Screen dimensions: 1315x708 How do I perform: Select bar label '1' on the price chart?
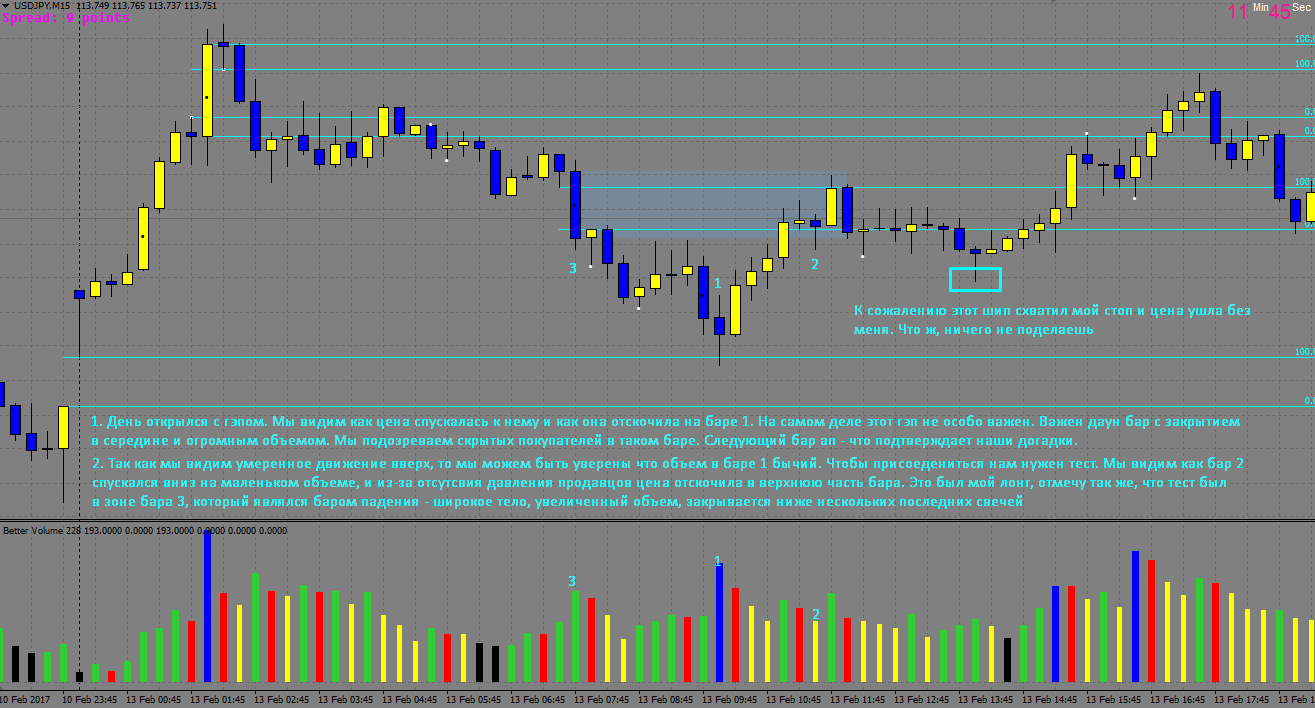point(717,283)
